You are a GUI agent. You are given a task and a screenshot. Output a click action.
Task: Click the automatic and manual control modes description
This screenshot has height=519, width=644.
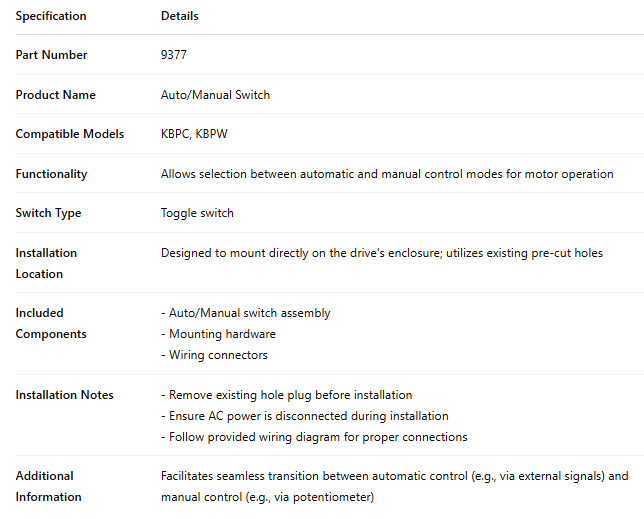[387, 174]
